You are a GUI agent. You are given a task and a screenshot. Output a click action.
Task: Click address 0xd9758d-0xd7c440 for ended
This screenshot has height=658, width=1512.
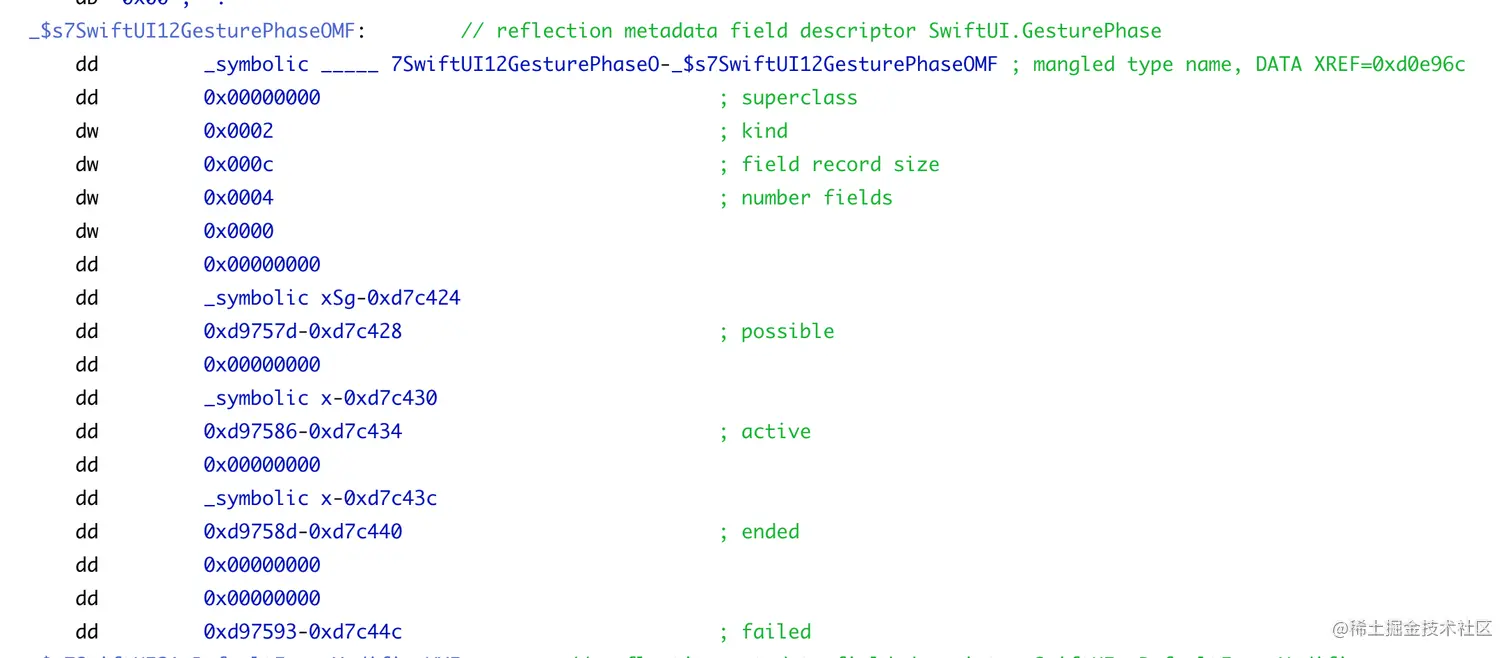tap(303, 531)
